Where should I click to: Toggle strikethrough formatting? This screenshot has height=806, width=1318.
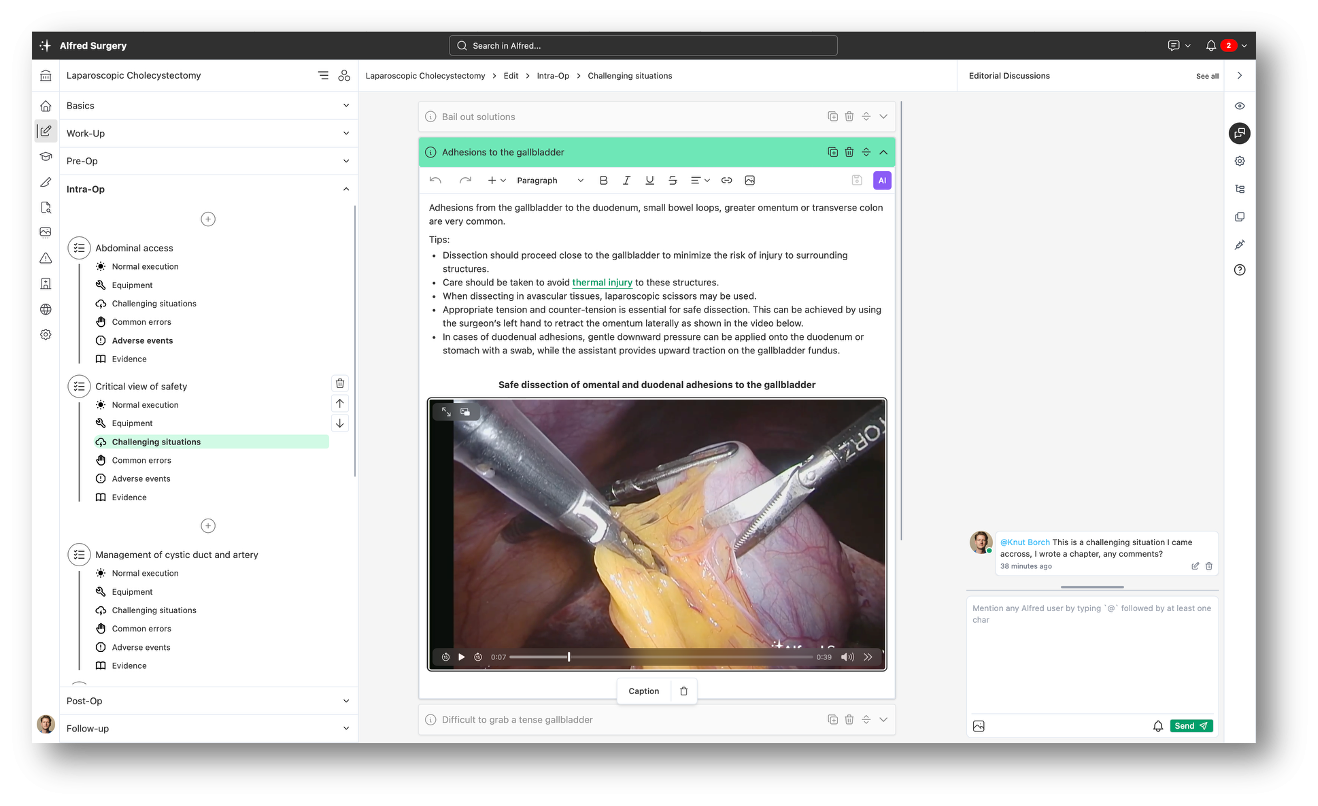point(673,180)
